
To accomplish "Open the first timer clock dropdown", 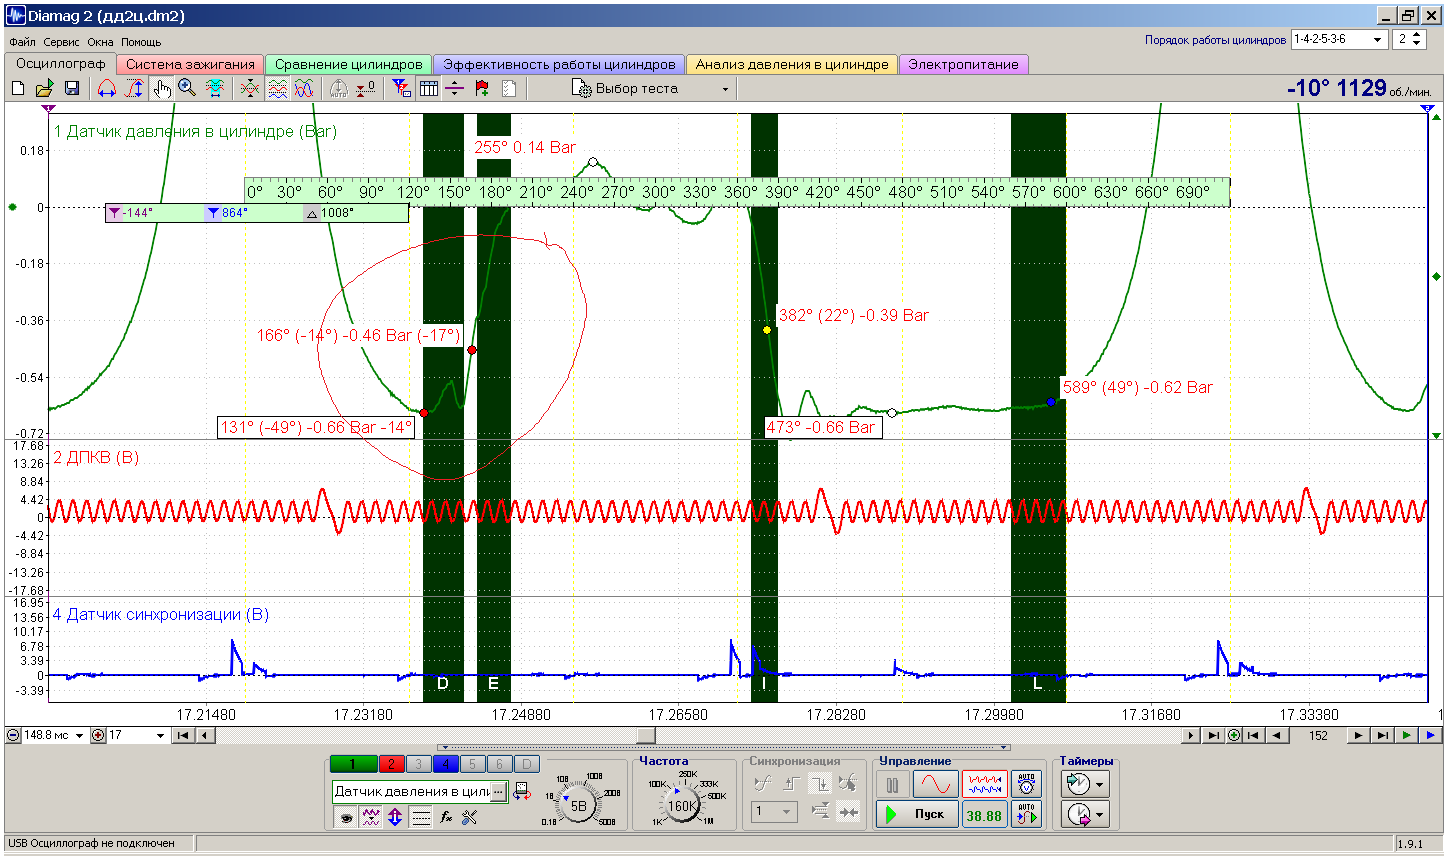I will 1085,783.
